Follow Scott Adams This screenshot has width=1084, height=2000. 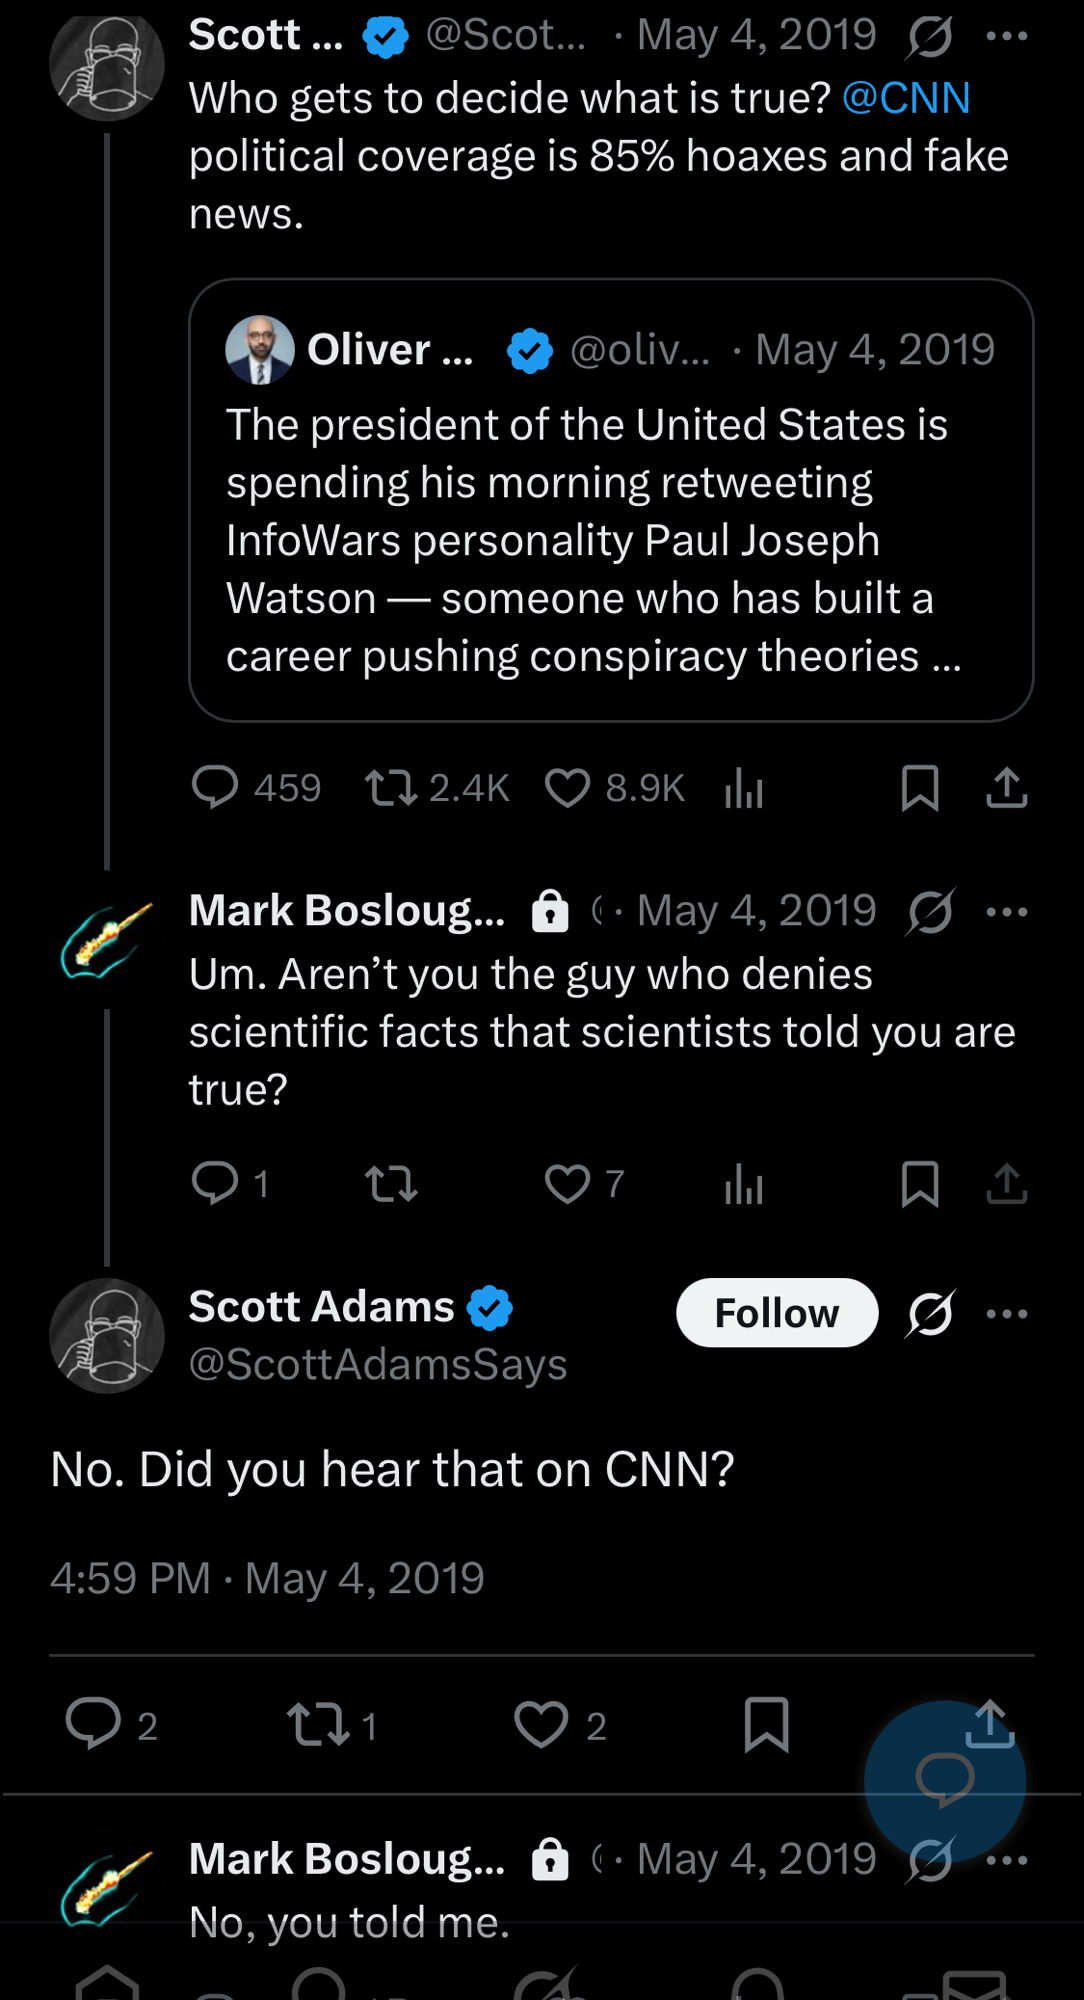point(777,1313)
